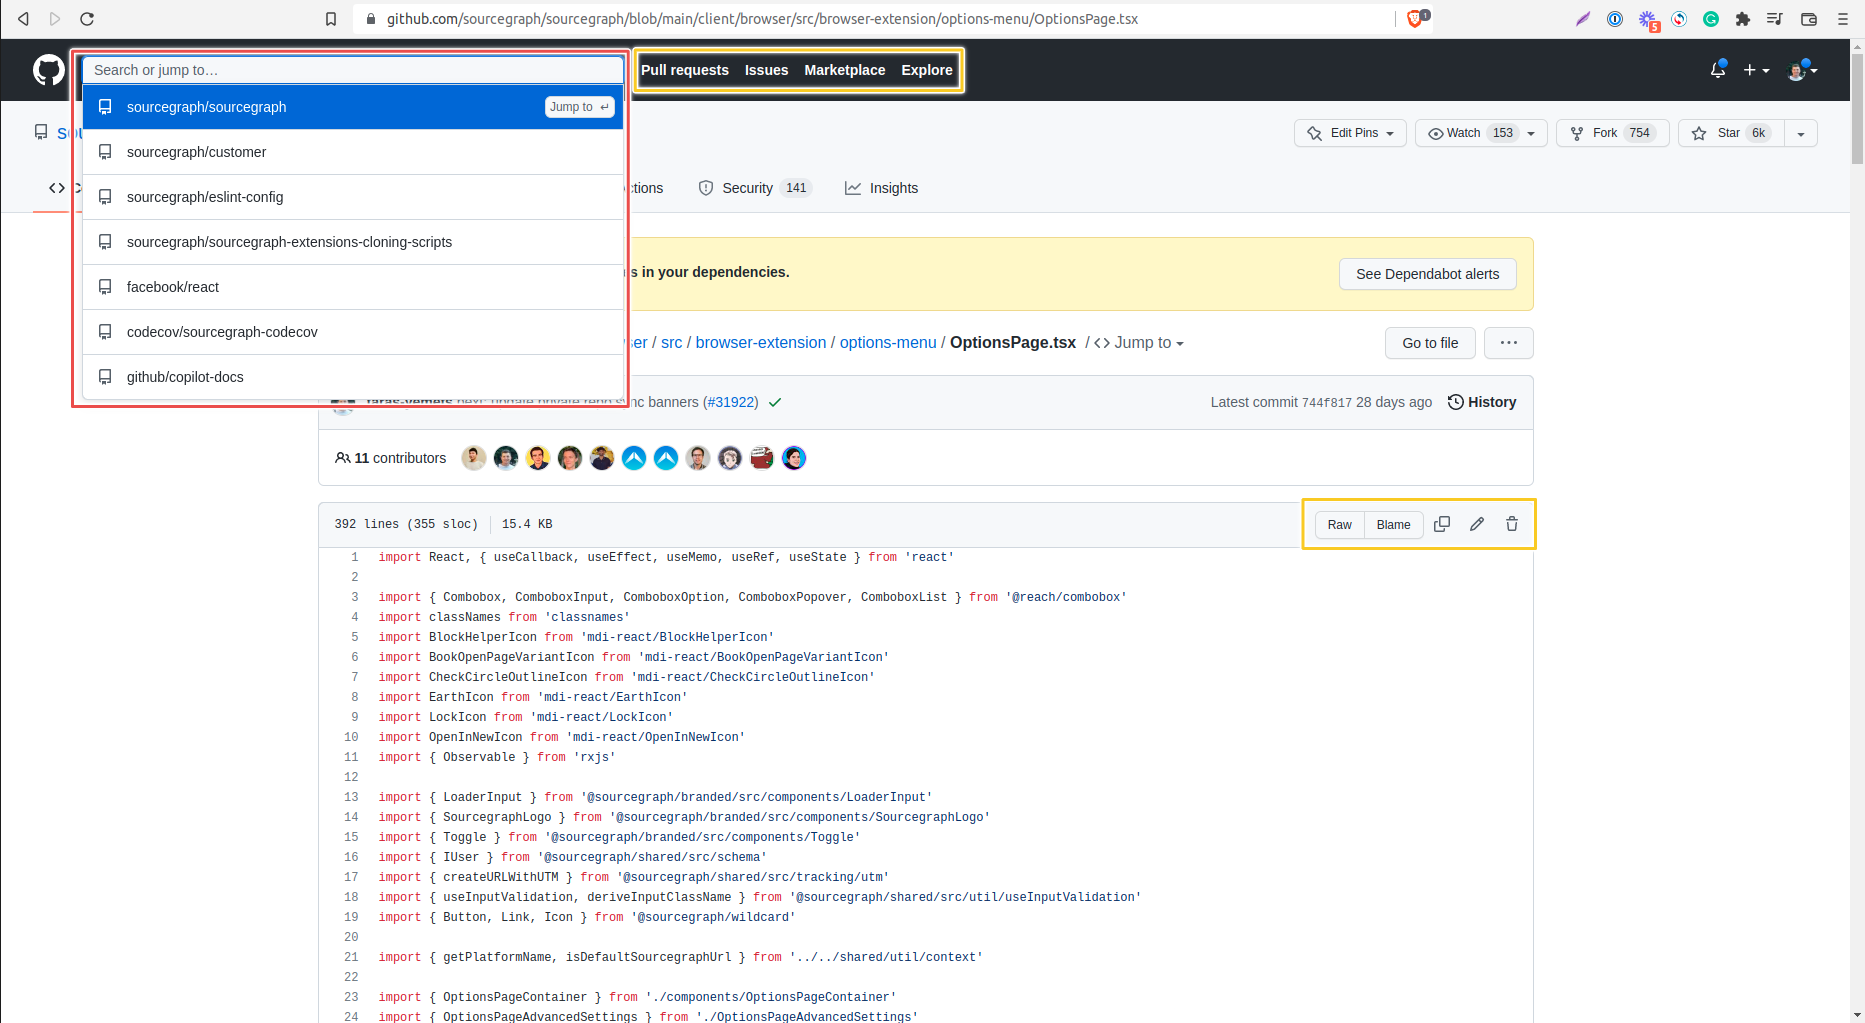The height and width of the screenshot is (1023, 1865).
Task: Edit this file with the pencil icon
Action: click(x=1477, y=524)
